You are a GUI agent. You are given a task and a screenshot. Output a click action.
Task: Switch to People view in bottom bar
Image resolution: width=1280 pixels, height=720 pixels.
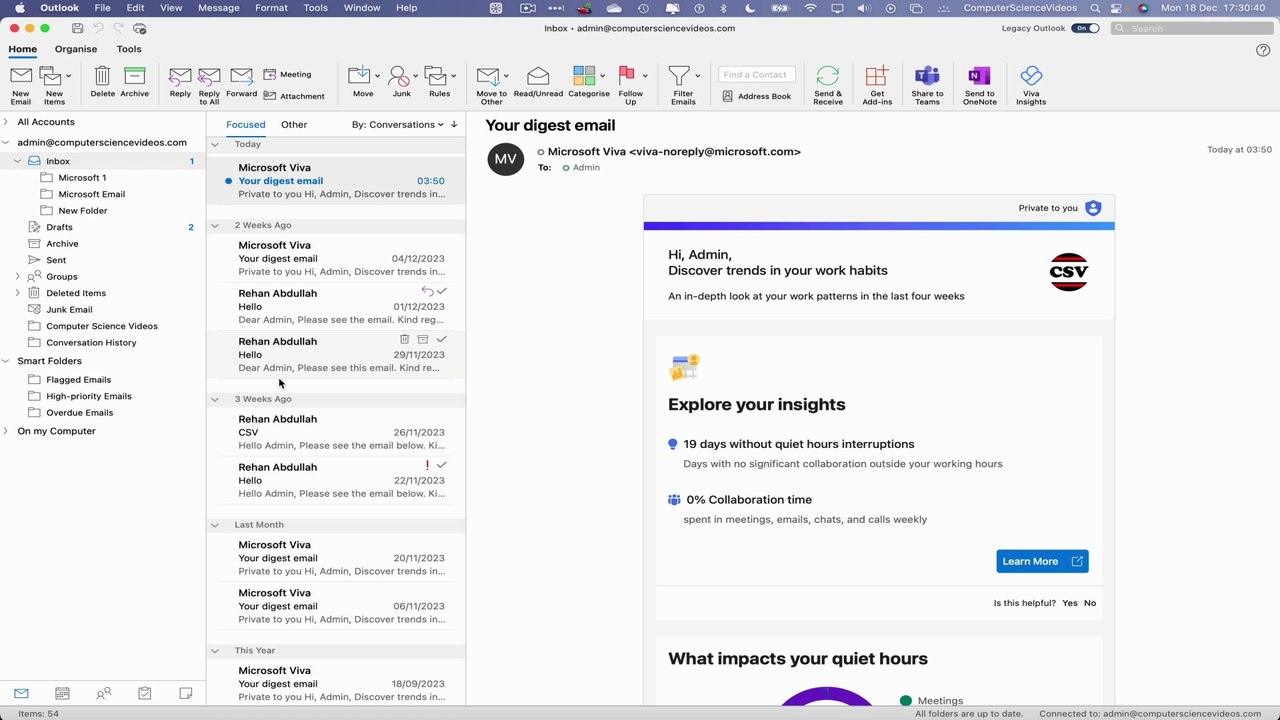click(x=103, y=693)
